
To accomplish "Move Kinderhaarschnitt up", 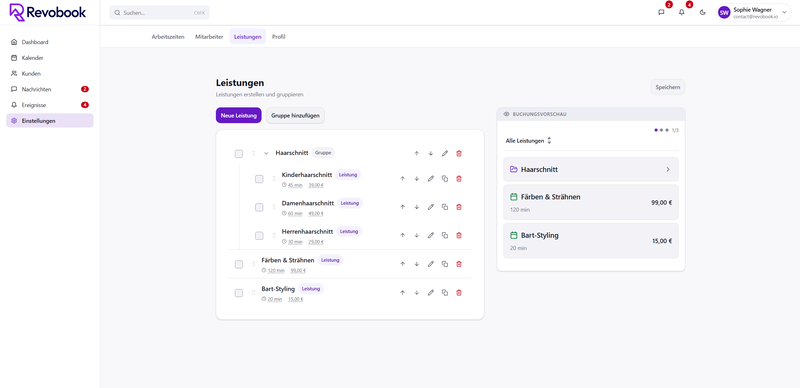I will tap(402, 179).
